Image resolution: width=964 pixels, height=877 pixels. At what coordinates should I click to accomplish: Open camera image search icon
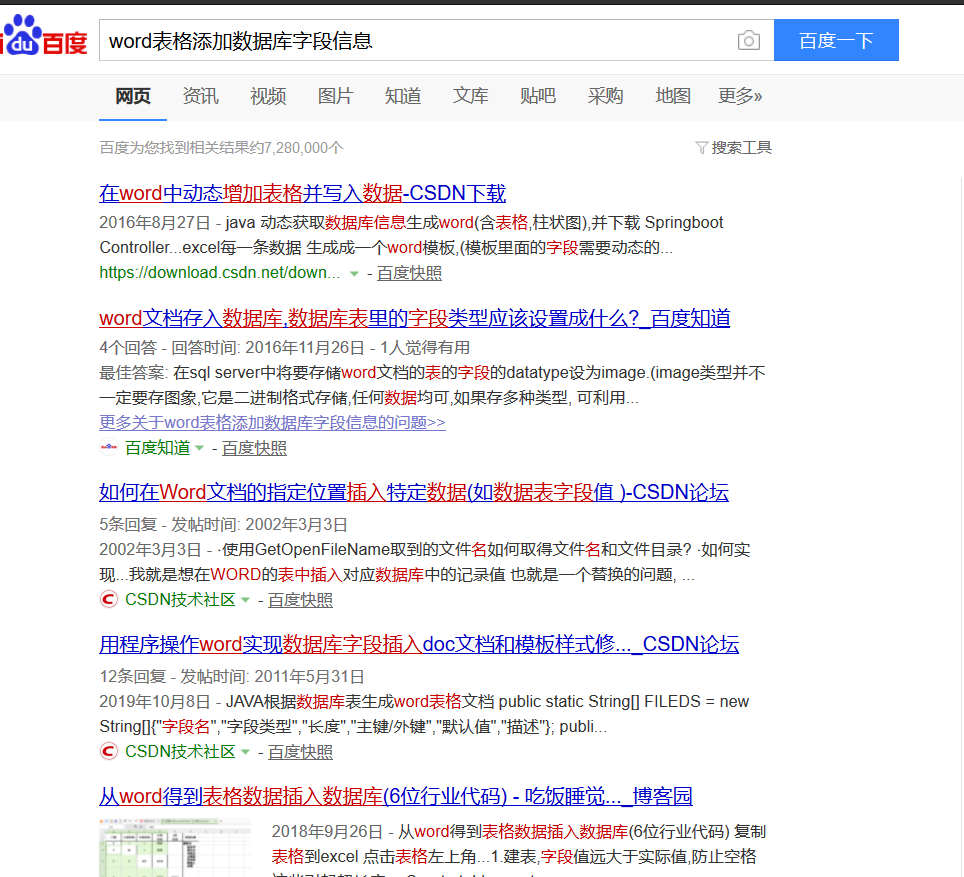(748, 41)
